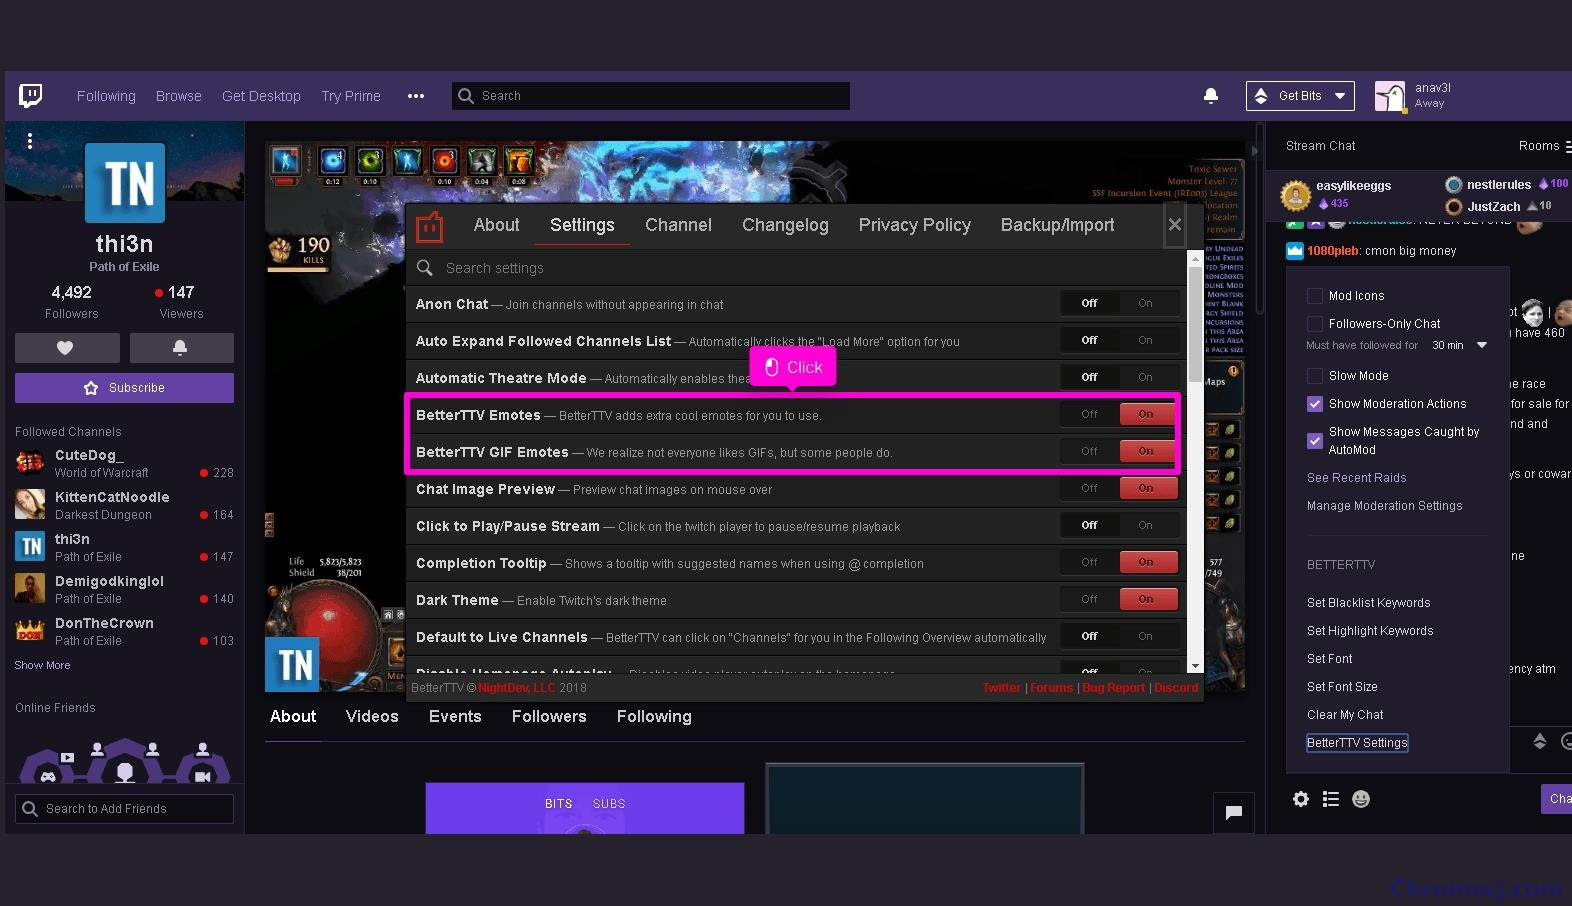Open chat settings gear icon

[x=1301, y=799]
